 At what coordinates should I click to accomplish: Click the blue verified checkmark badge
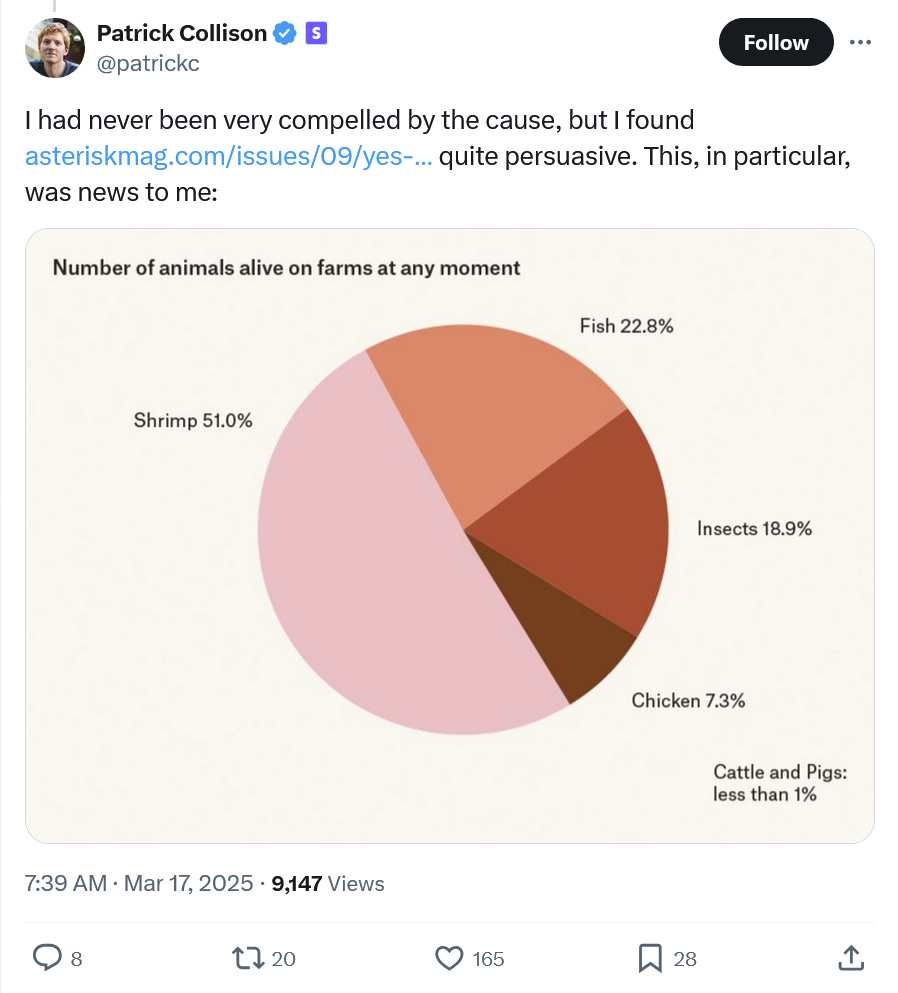pyautogui.click(x=285, y=33)
